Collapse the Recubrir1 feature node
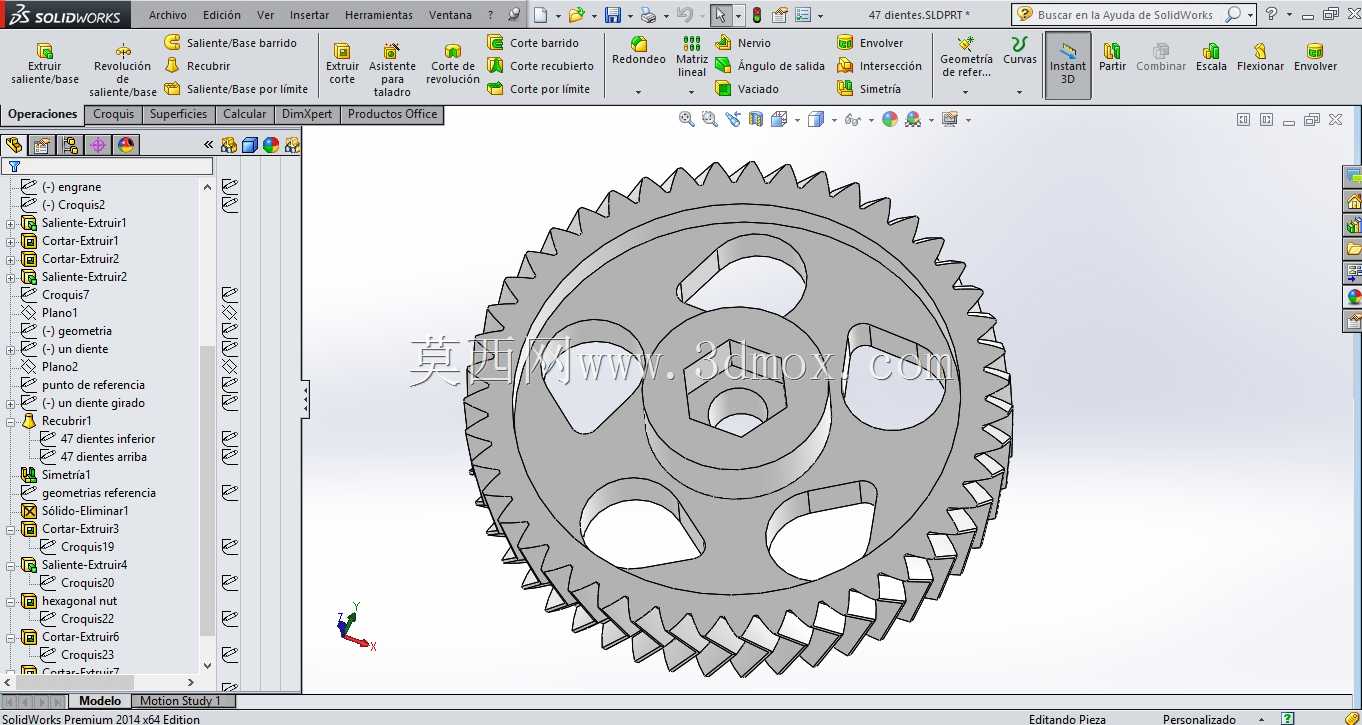The width and height of the screenshot is (1362, 725). point(11,421)
